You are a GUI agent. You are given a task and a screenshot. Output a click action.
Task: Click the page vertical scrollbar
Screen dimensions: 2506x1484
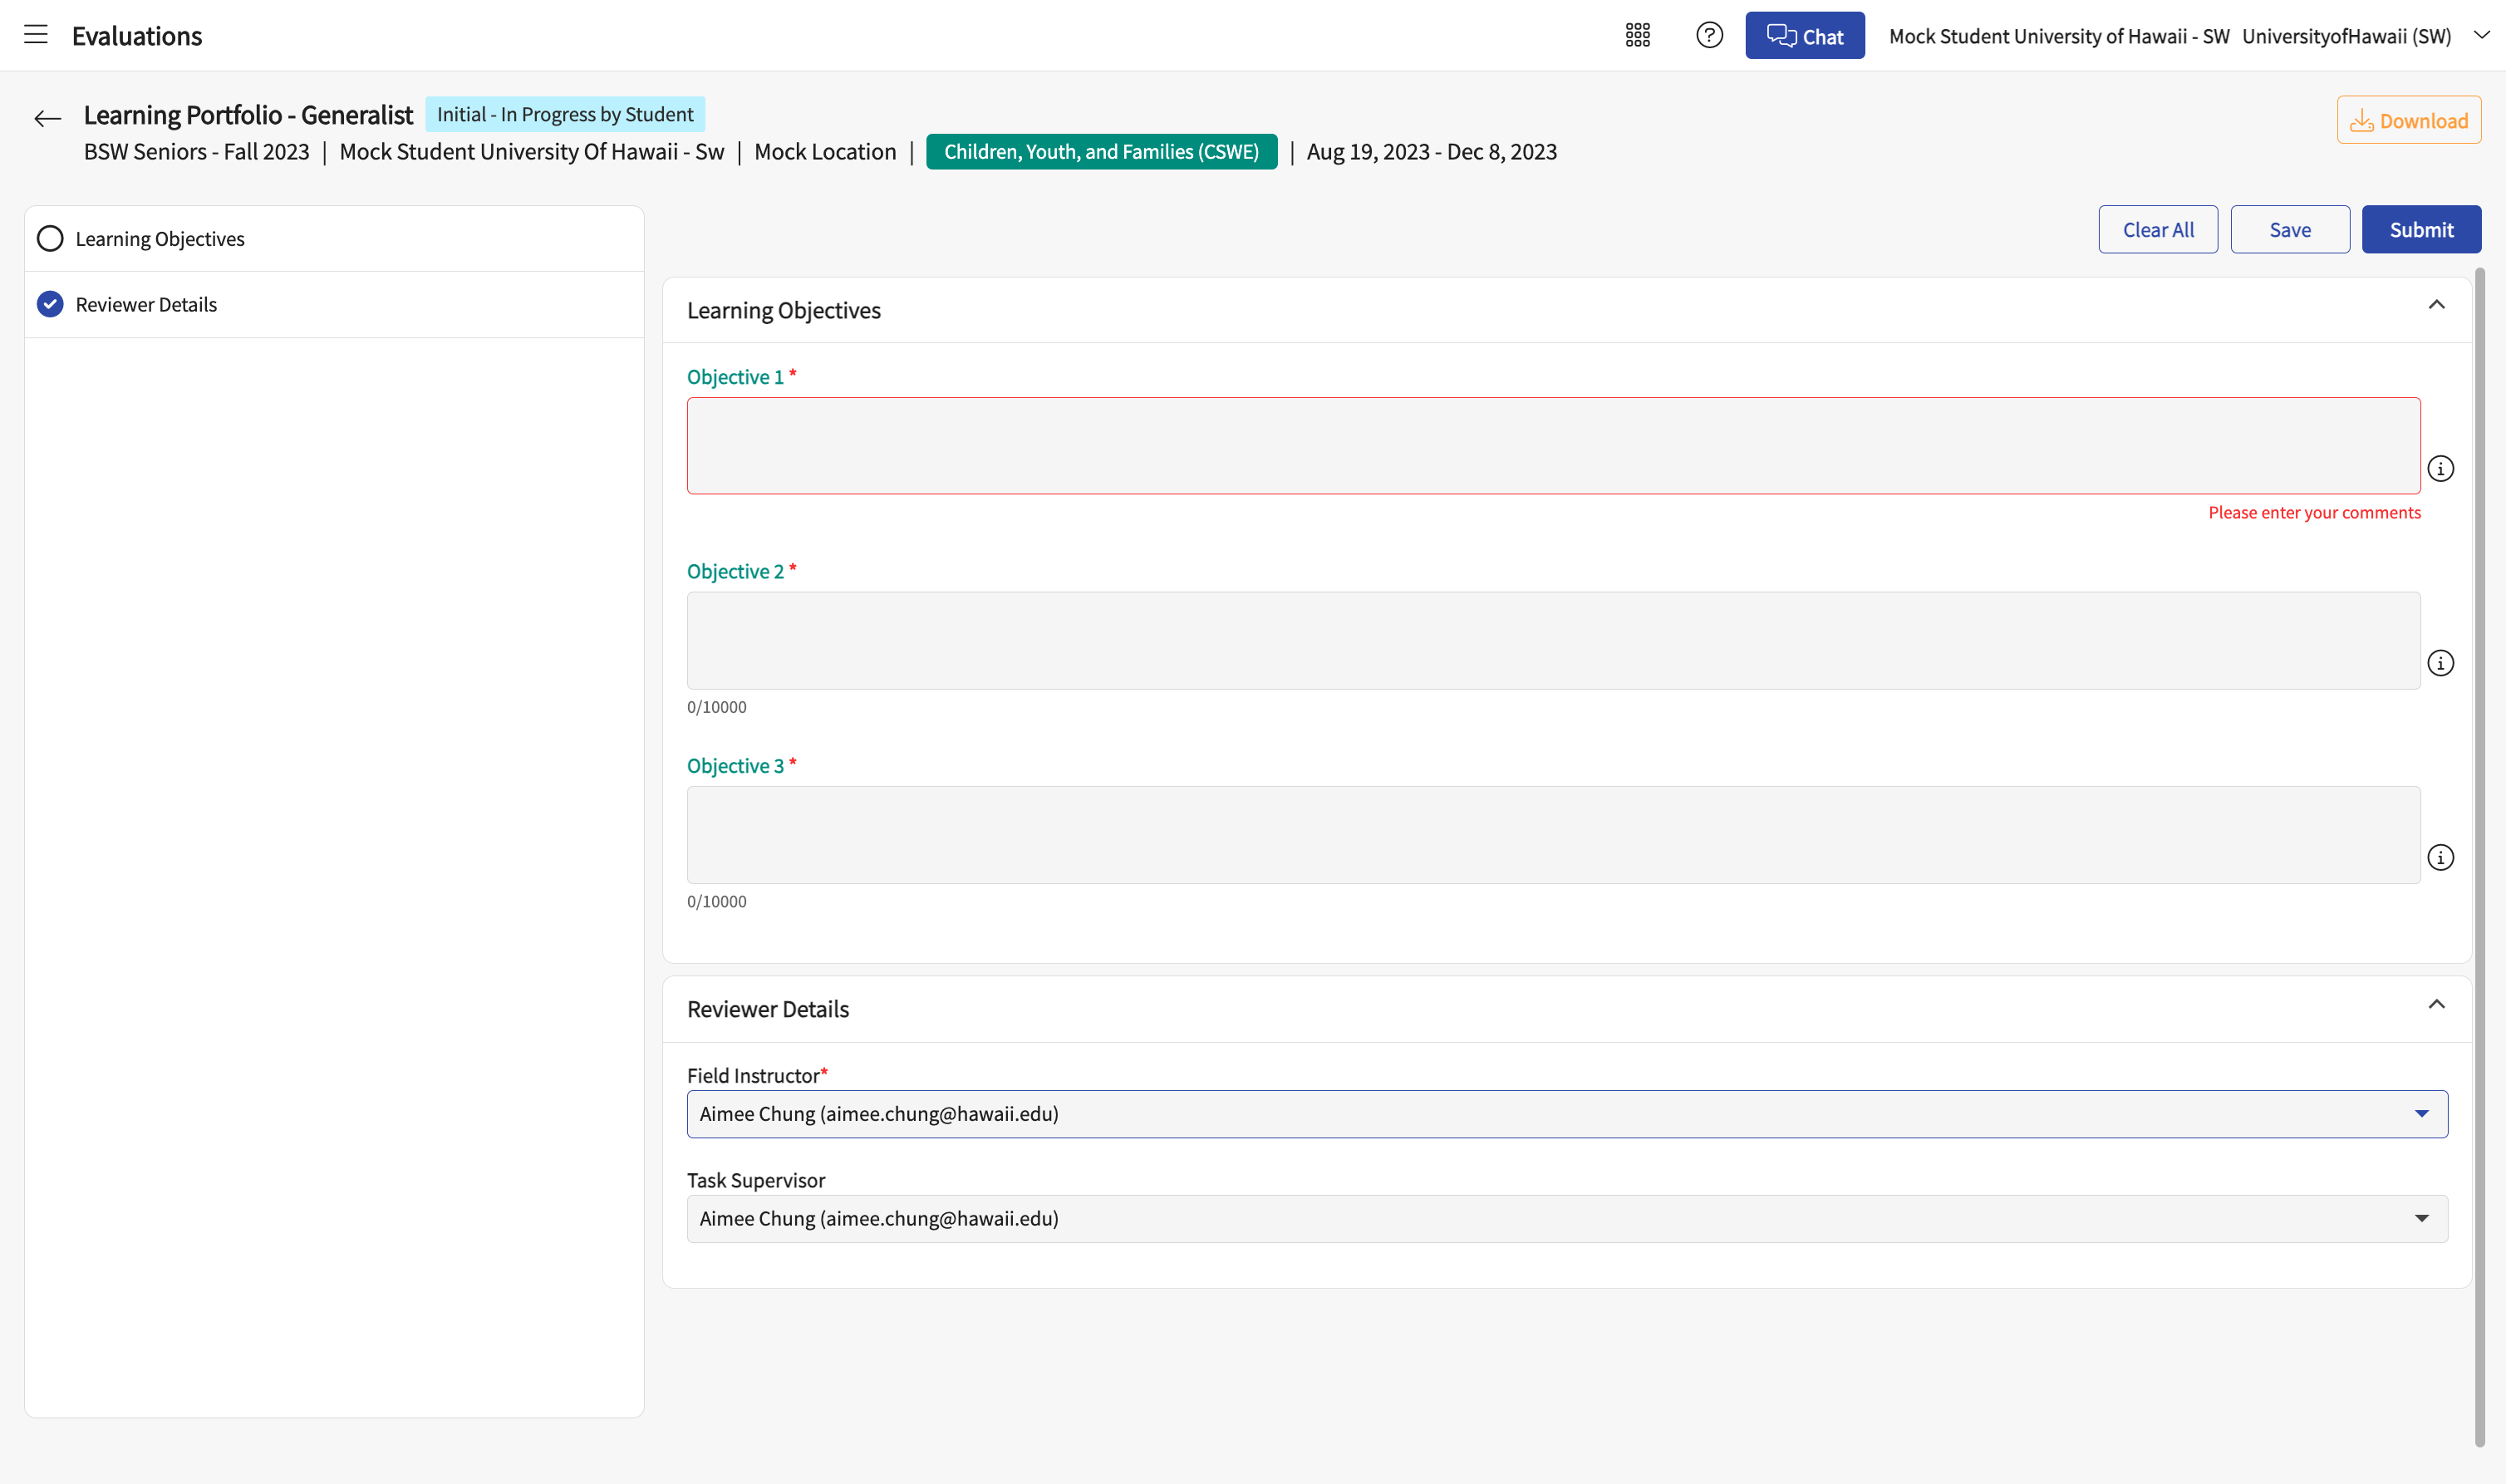tap(2479, 857)
